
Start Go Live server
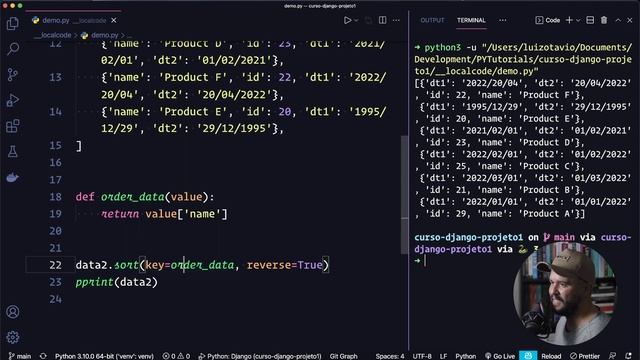tap(500, 356)
